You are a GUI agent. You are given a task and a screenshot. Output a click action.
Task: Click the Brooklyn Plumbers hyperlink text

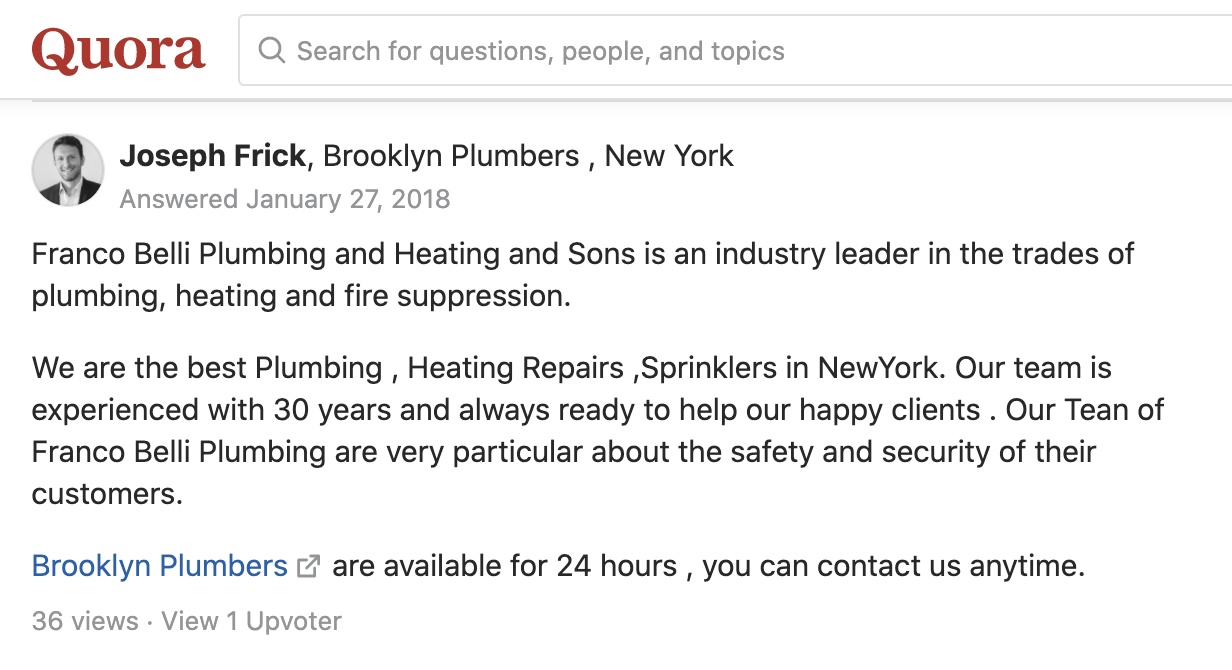(x=159, y=566)
